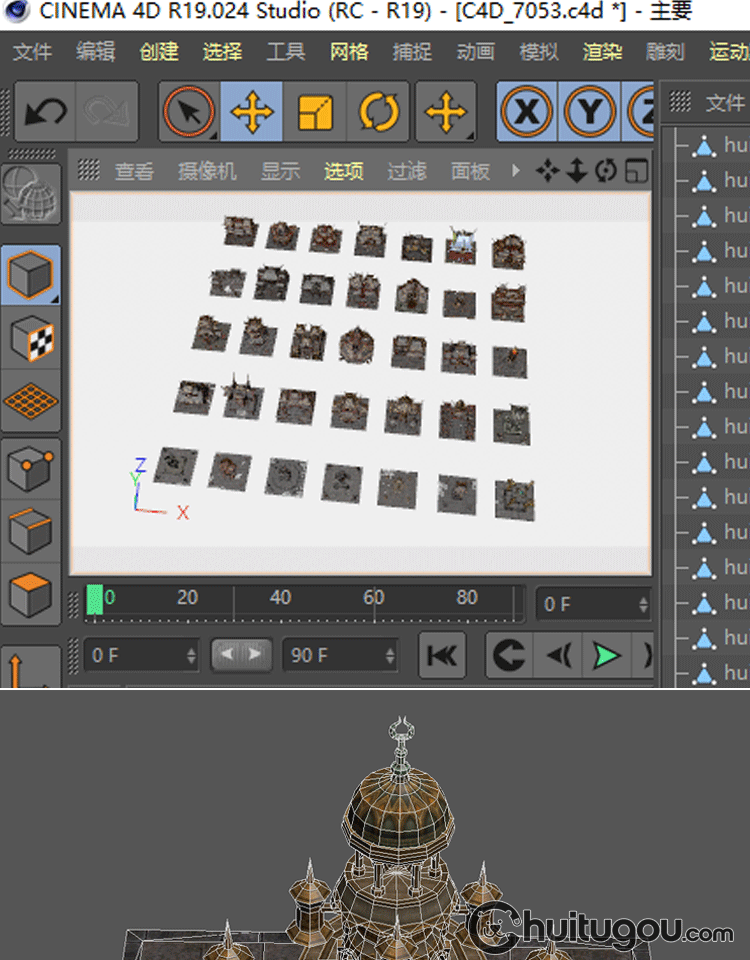This screenshot has width=750, height=960.
Task: Open the 渲染 menu
Action: pos(602,52)
